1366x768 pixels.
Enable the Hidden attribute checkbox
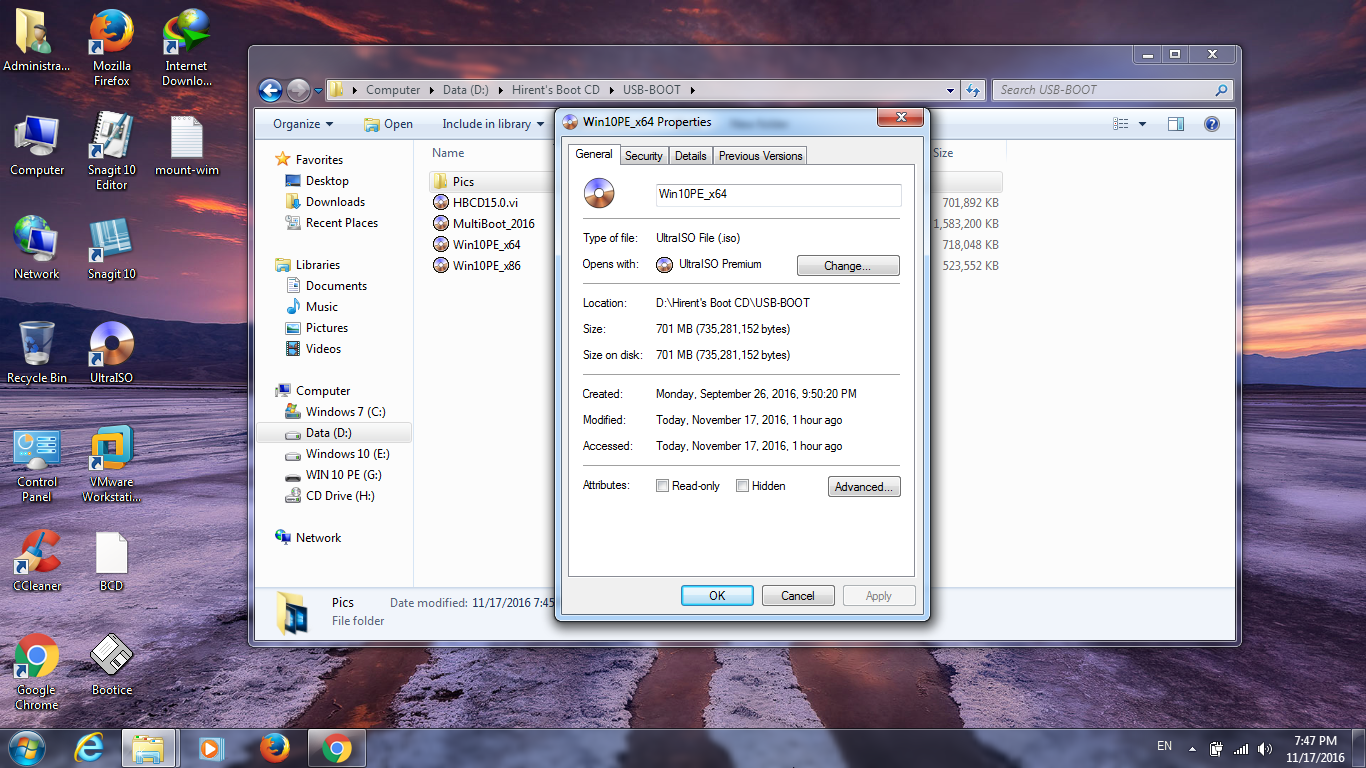click(742, 486)
